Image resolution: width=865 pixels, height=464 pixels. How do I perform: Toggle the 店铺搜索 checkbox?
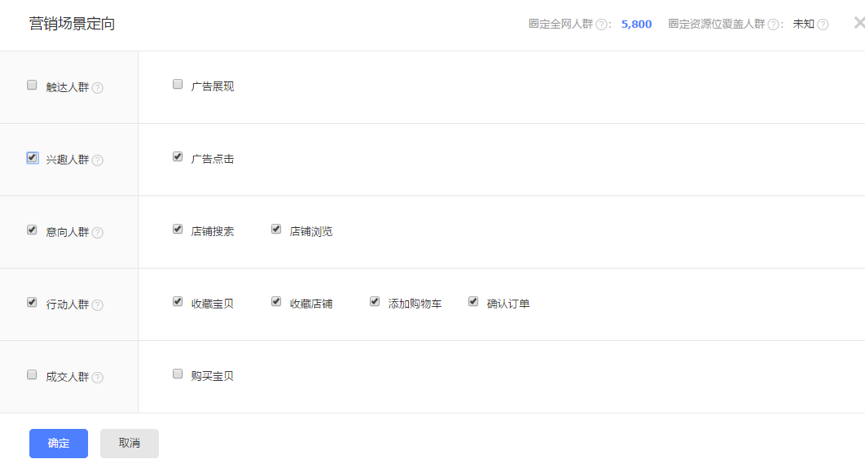(x=178, y=229)
